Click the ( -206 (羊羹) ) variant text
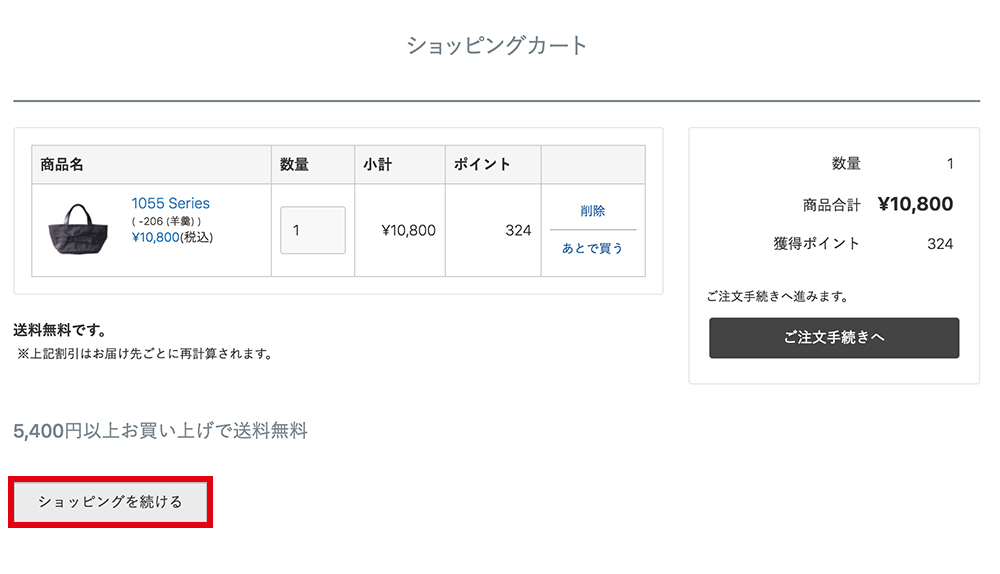1000x574 pixels. point(166,220)
